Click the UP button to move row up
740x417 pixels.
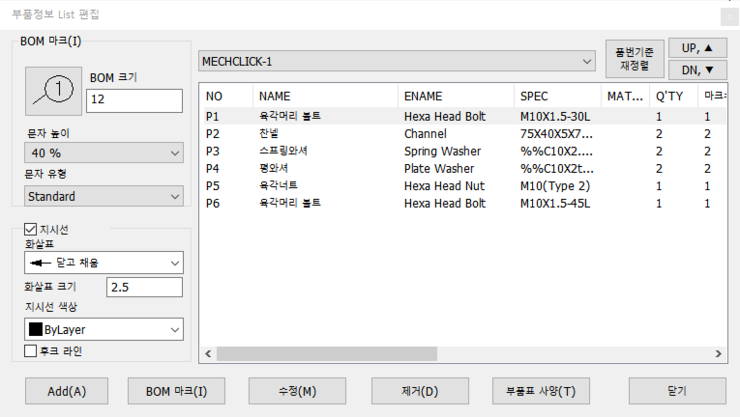(x=698, y=48)
